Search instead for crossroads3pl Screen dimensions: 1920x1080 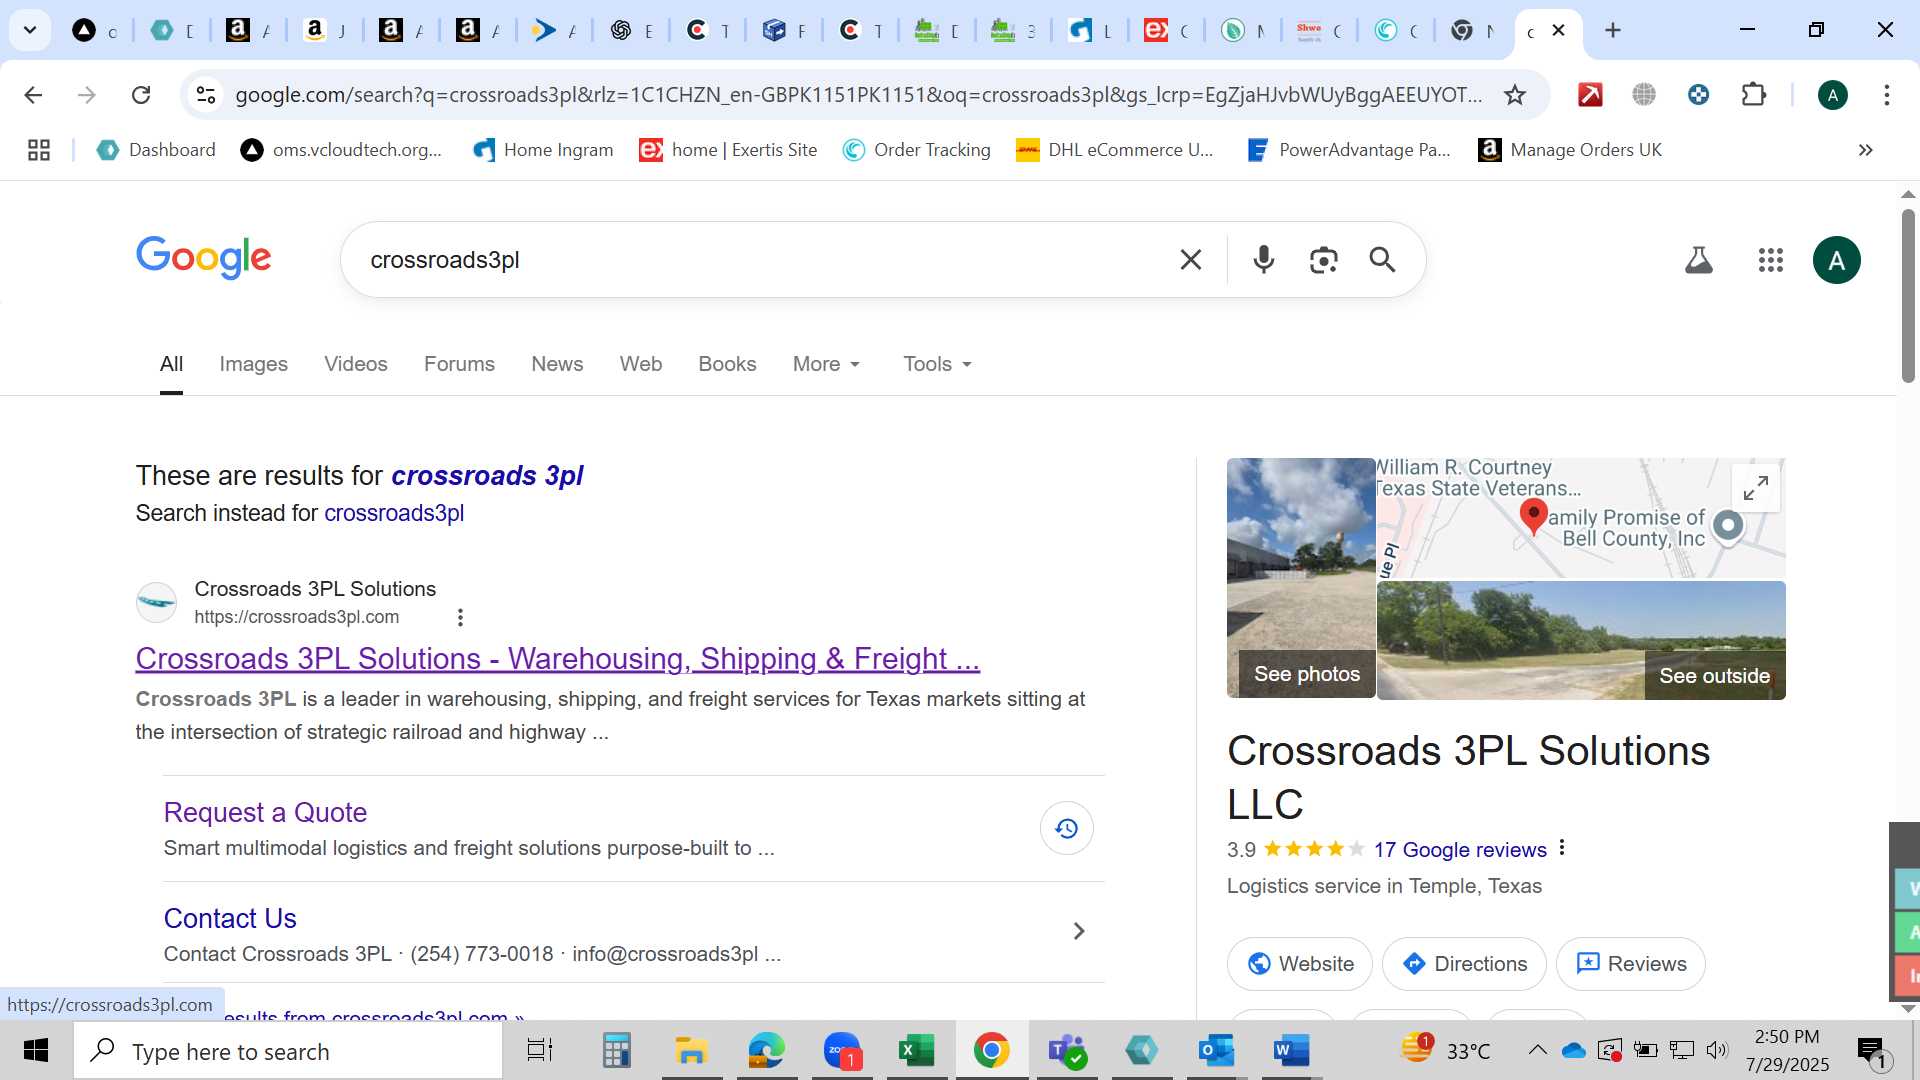[394, 513]
